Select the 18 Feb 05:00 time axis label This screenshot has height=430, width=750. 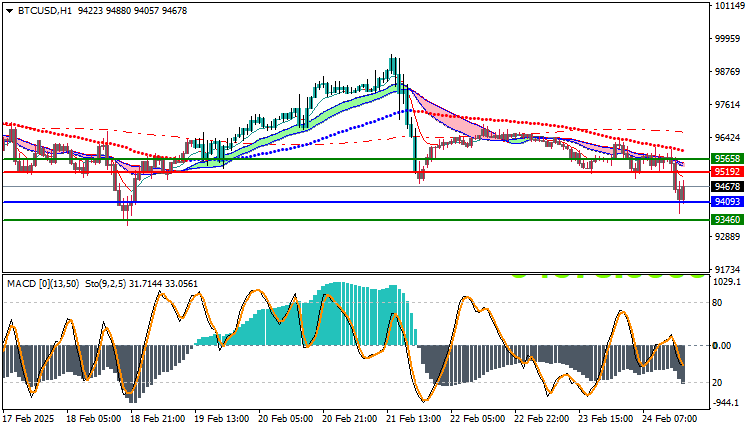click(x=93, y=419)
